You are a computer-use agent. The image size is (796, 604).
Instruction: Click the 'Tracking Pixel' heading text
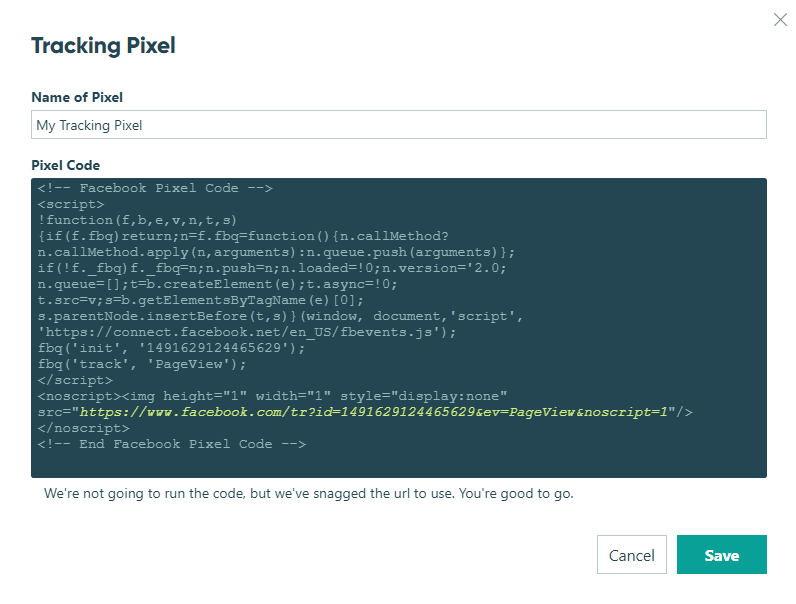pyautogui.click(x=103, y=45)
